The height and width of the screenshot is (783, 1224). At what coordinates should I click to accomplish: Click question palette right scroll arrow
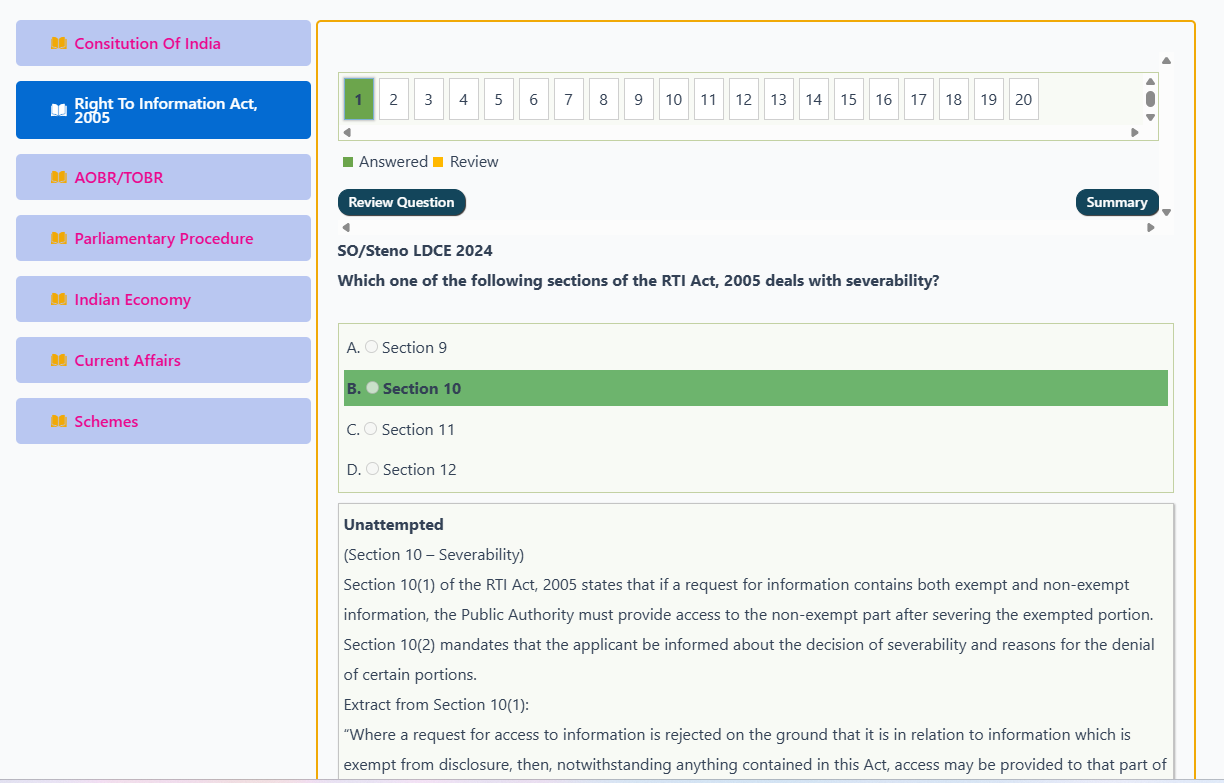[x=1134, y=132]
